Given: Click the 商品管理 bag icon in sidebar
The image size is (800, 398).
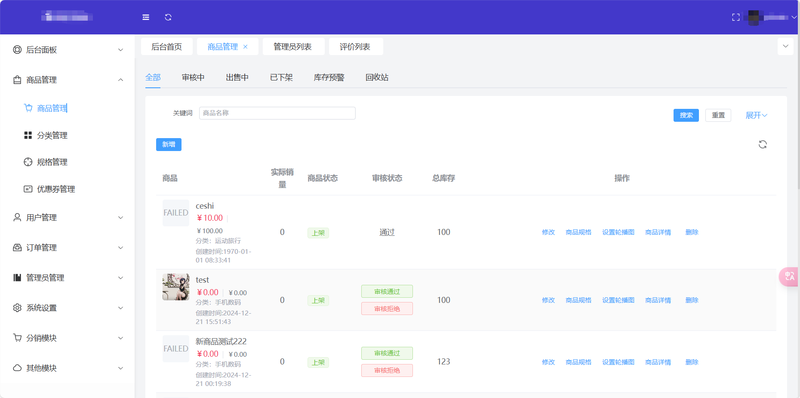Looking at the screenshot, I should [17, 80].
